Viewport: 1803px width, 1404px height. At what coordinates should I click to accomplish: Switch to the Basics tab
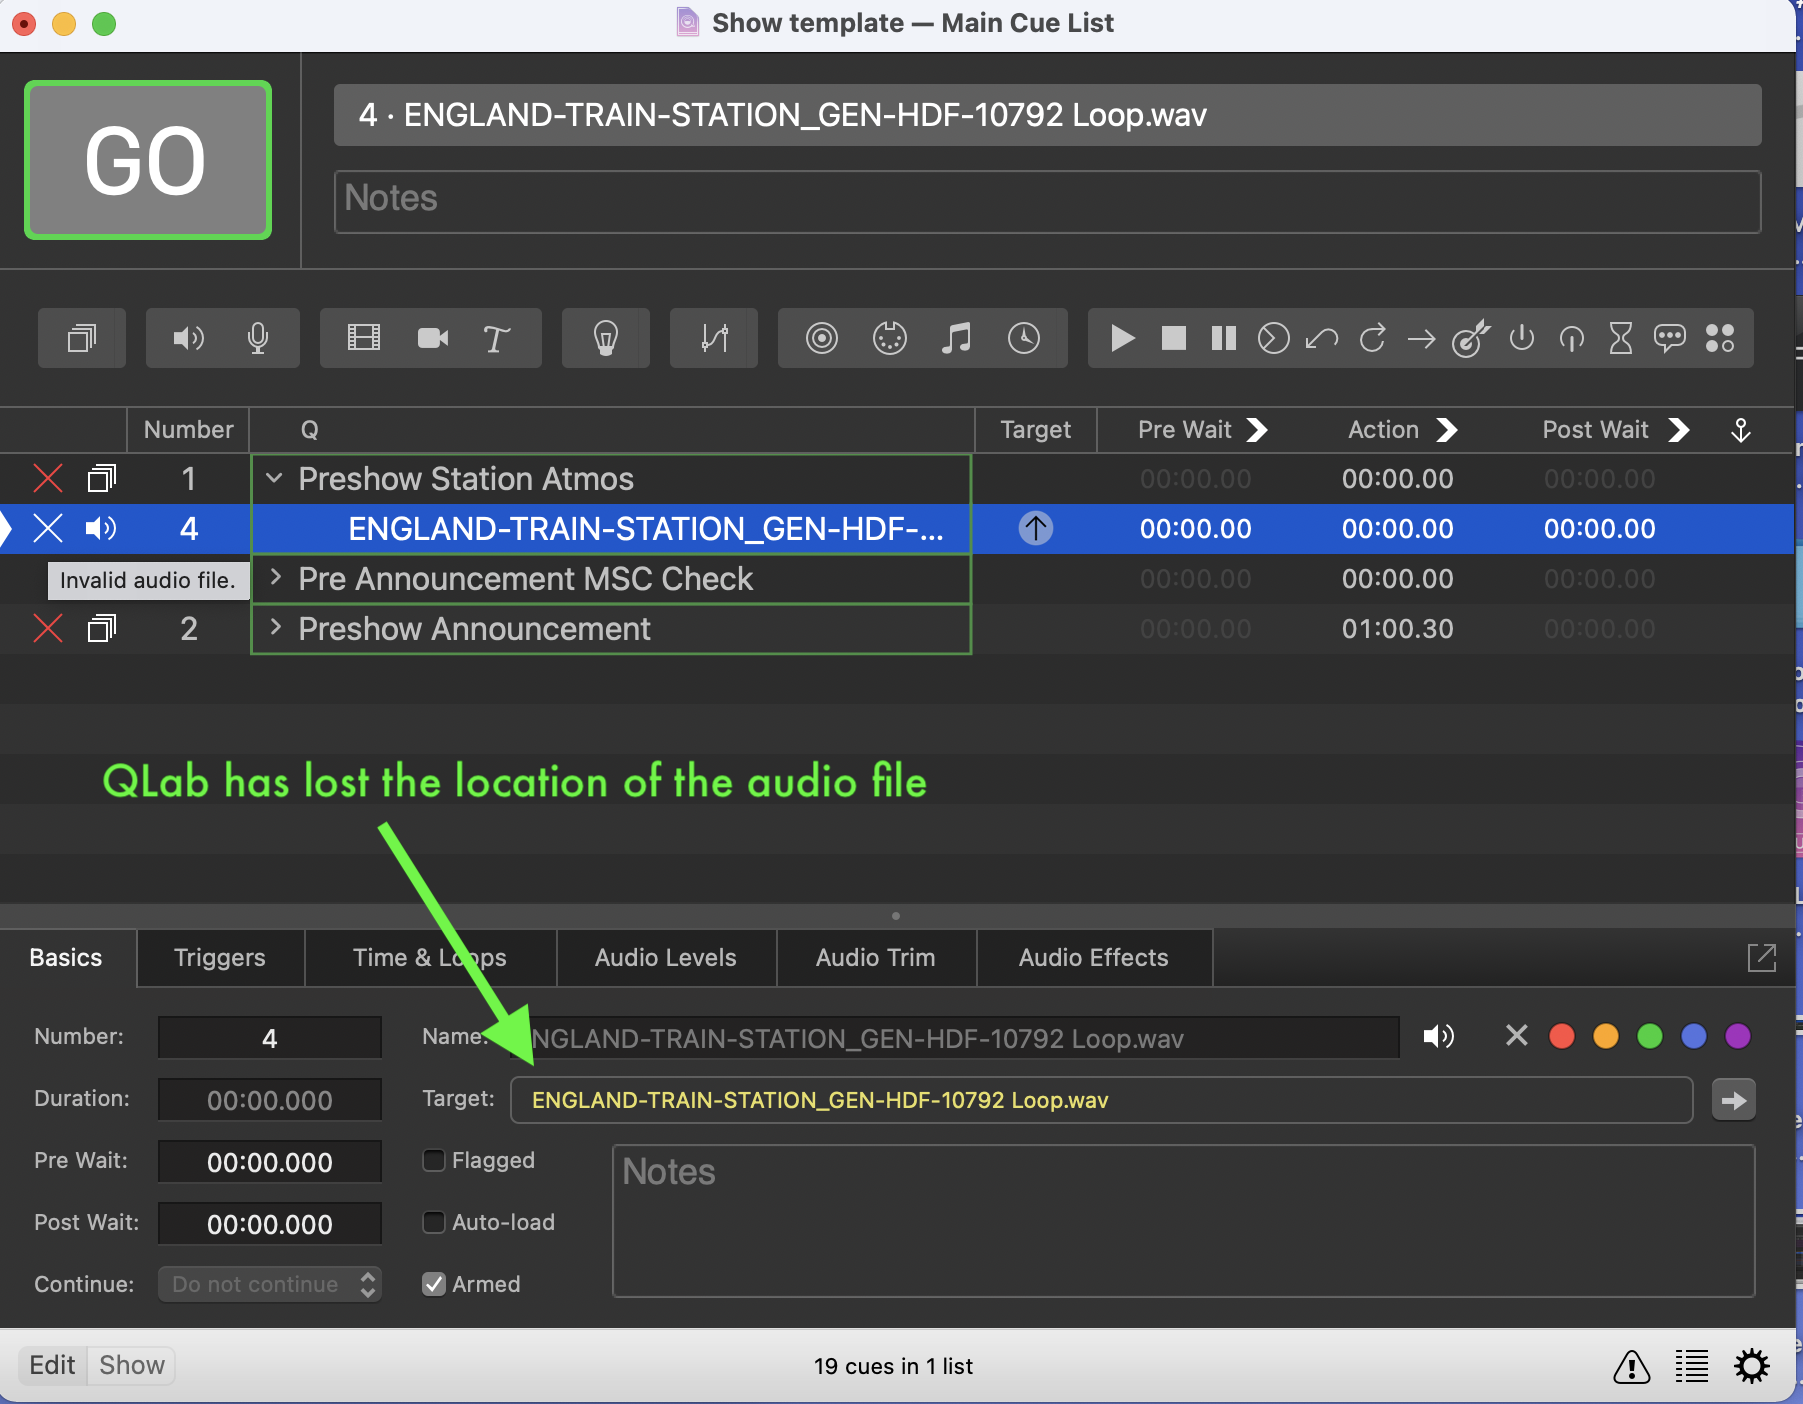(66, 957)
